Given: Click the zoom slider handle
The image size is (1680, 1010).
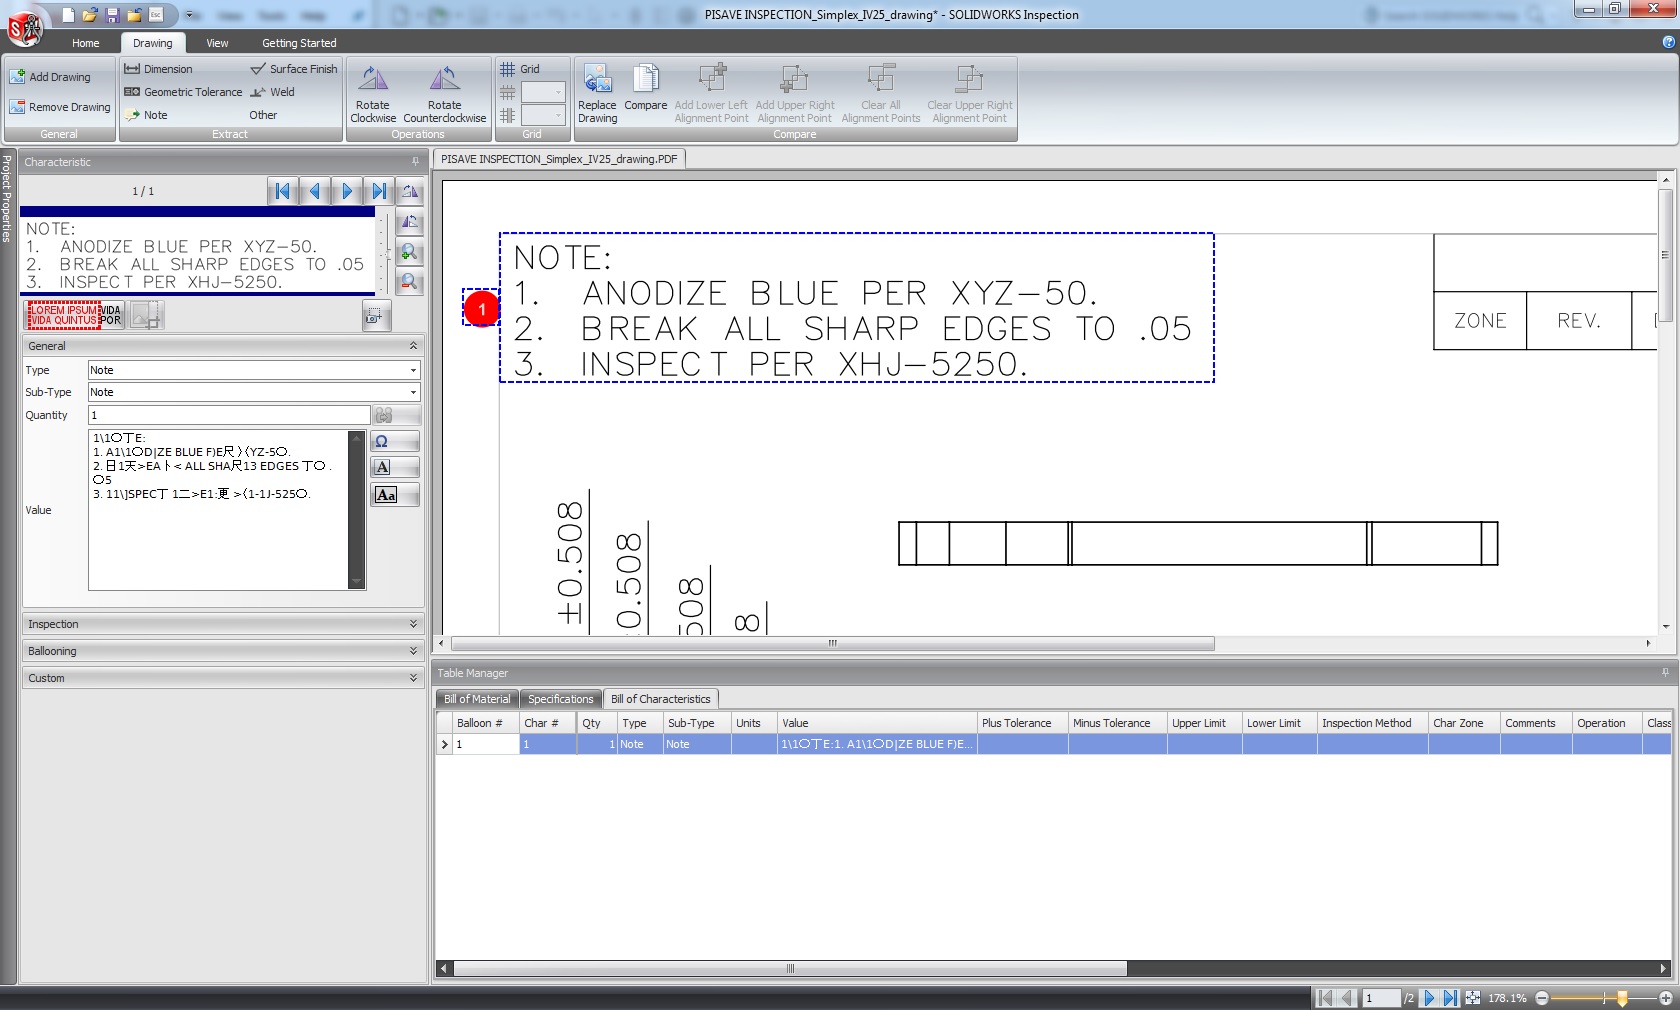Looking at the screenshot, I should [1622, 998].
